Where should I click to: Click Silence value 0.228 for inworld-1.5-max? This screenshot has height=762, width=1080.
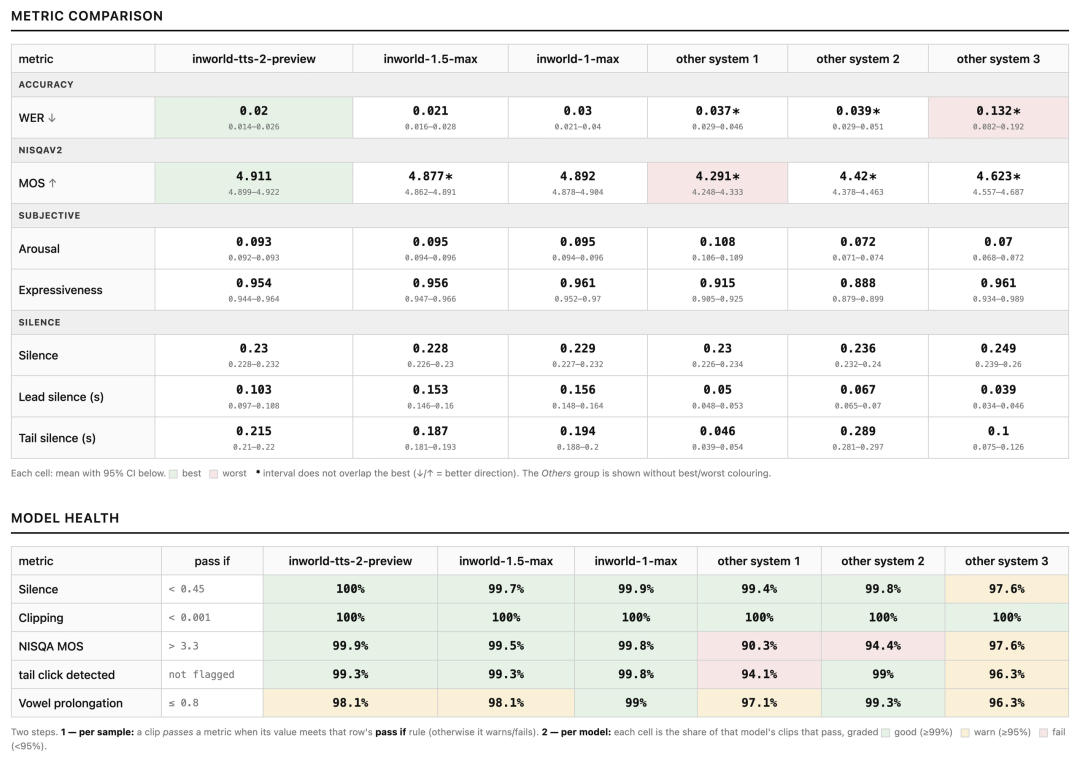[430, 349]
